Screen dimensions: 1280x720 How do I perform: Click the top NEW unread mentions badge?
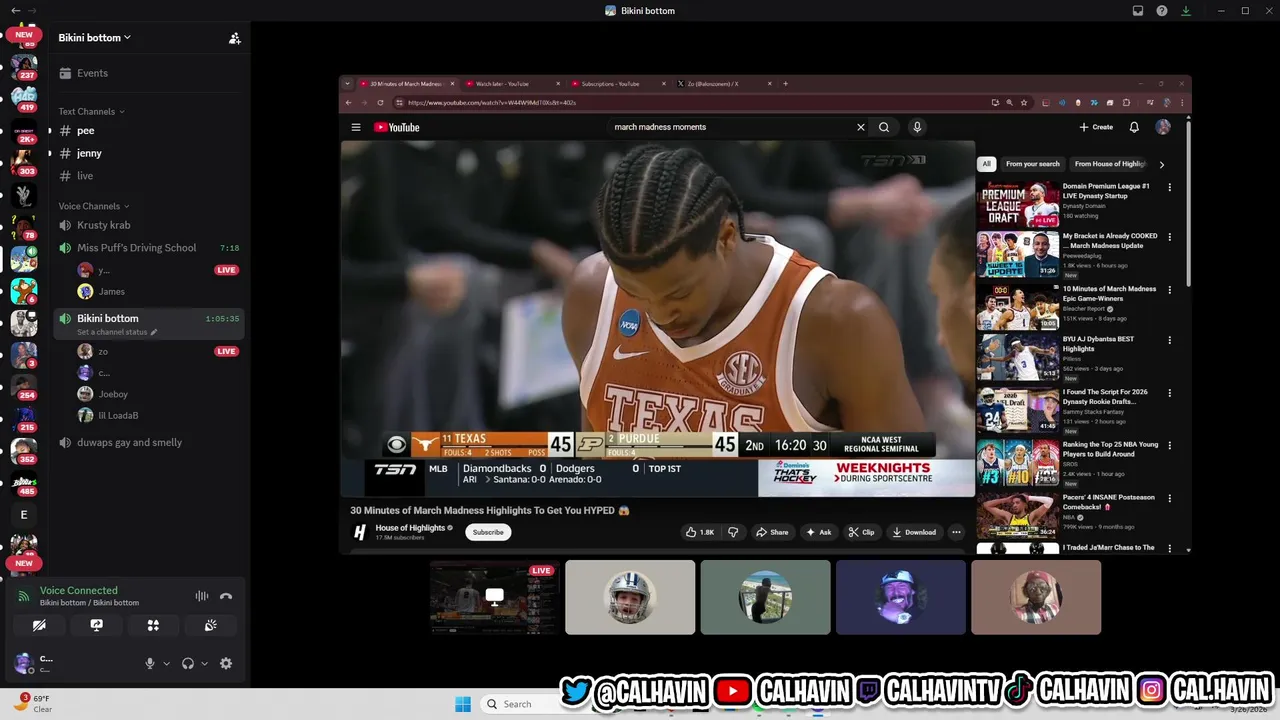tap(24, 34)
